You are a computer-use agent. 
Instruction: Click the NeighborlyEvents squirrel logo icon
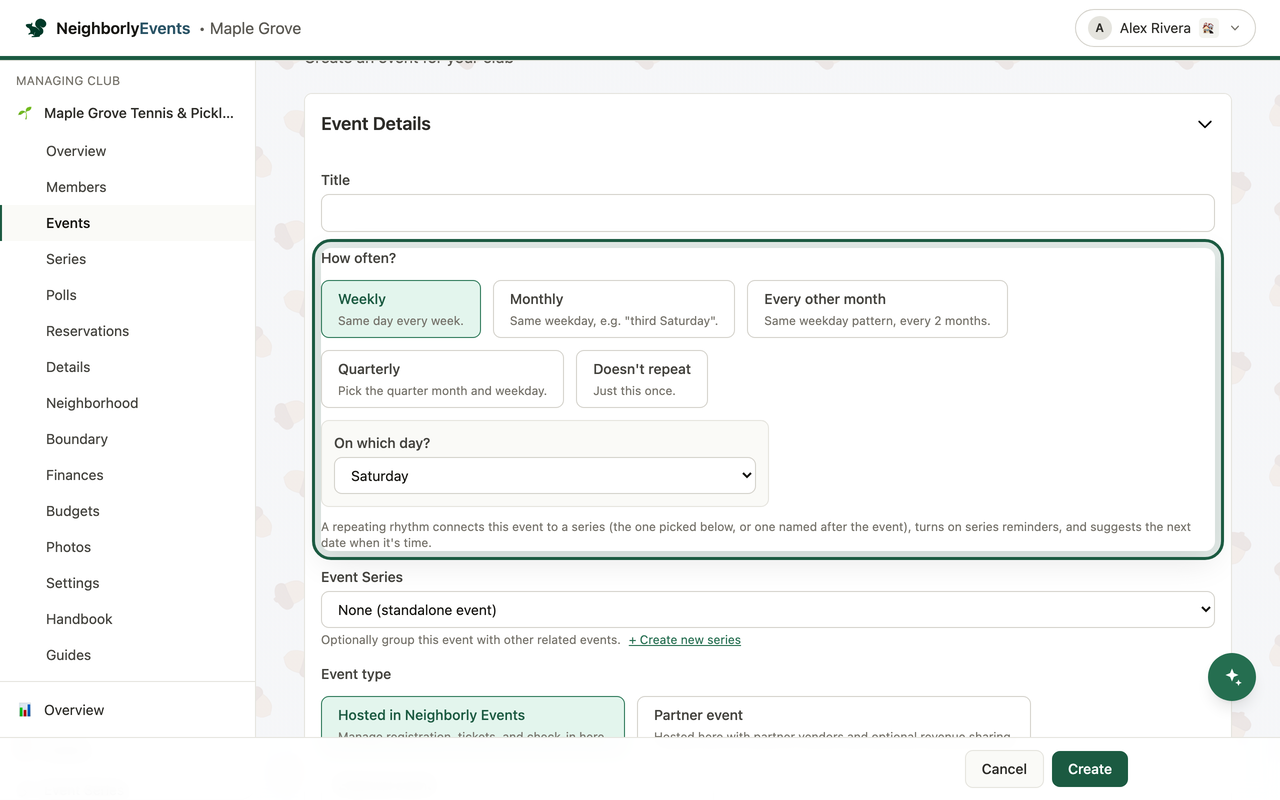(36, 28)
